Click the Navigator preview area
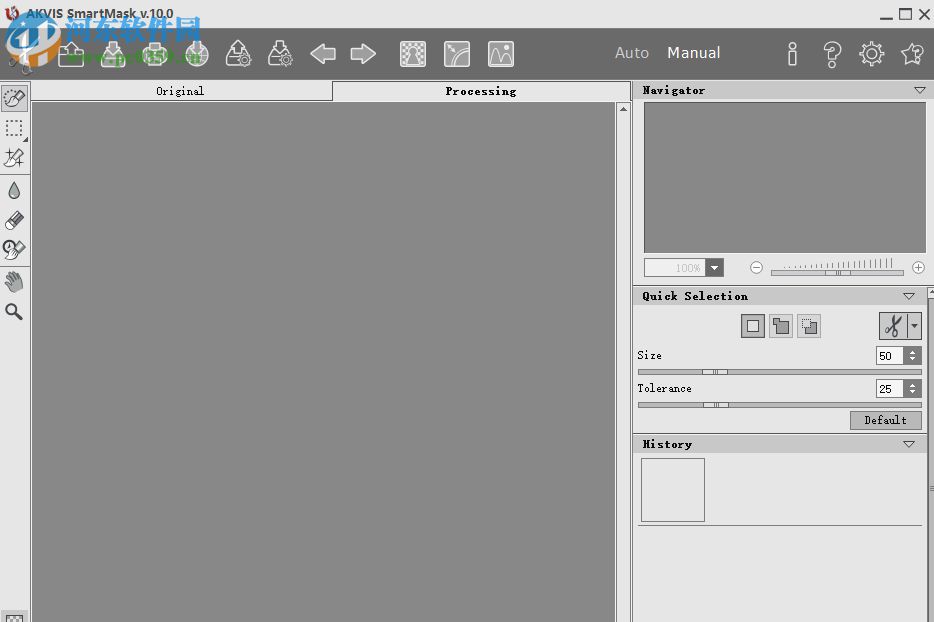The height and width of the screenshot is (622, 934). [x=784, y=178]
